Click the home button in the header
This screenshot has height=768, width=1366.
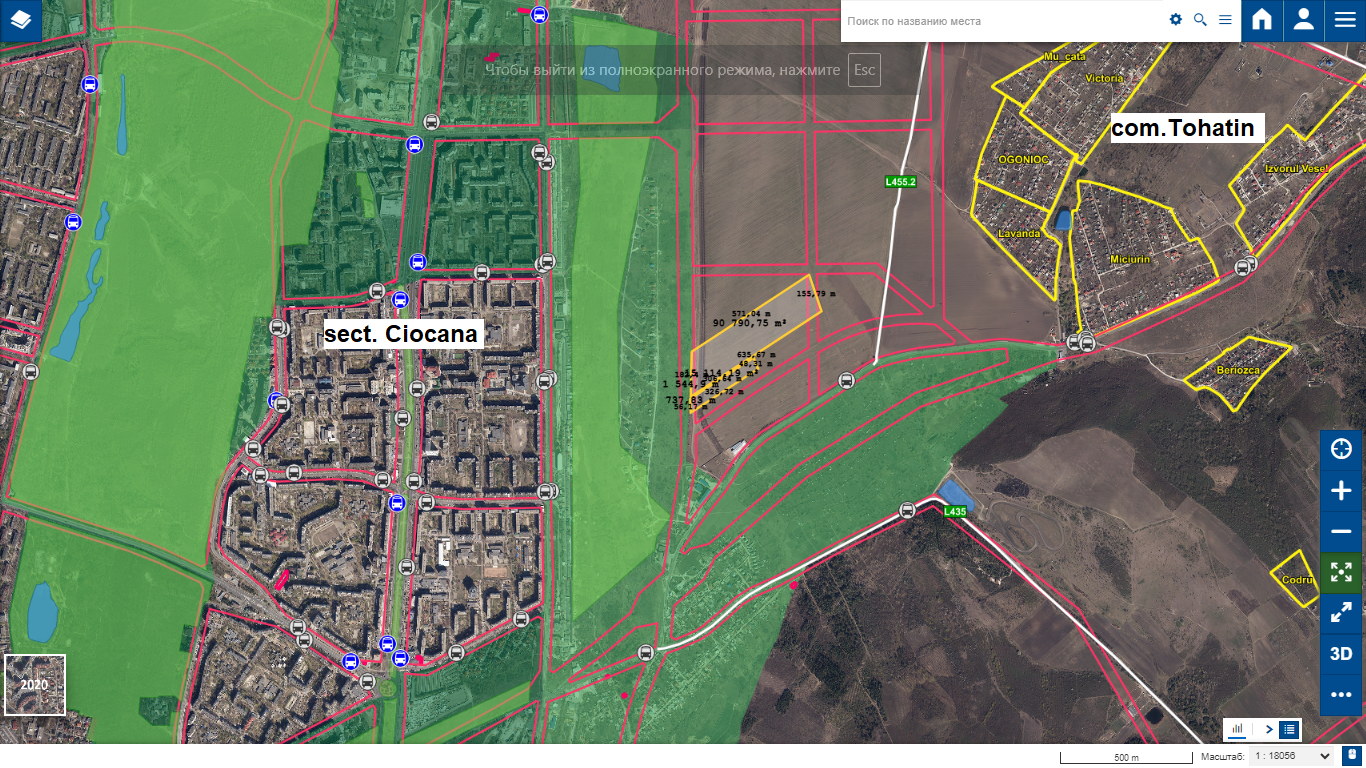tap(1262, 21)
